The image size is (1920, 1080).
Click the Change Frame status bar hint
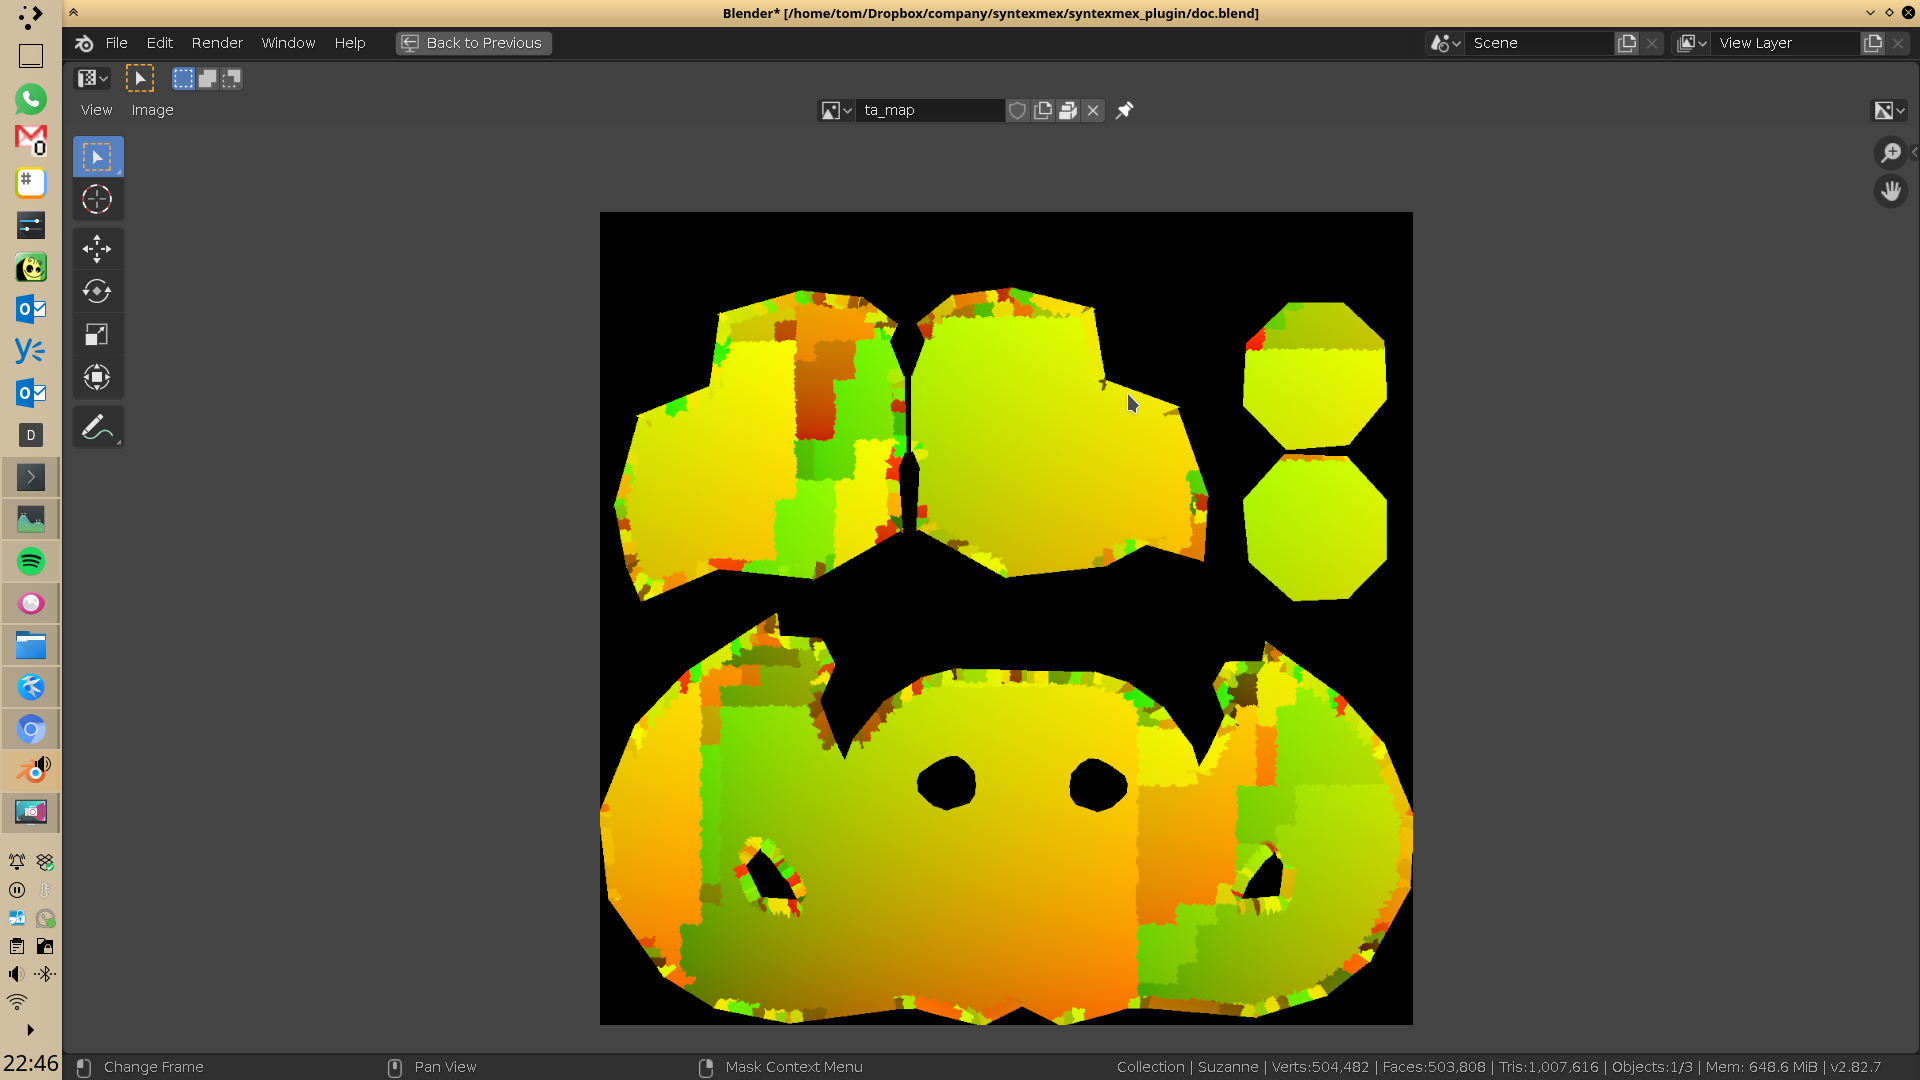tap(153, 1067)
